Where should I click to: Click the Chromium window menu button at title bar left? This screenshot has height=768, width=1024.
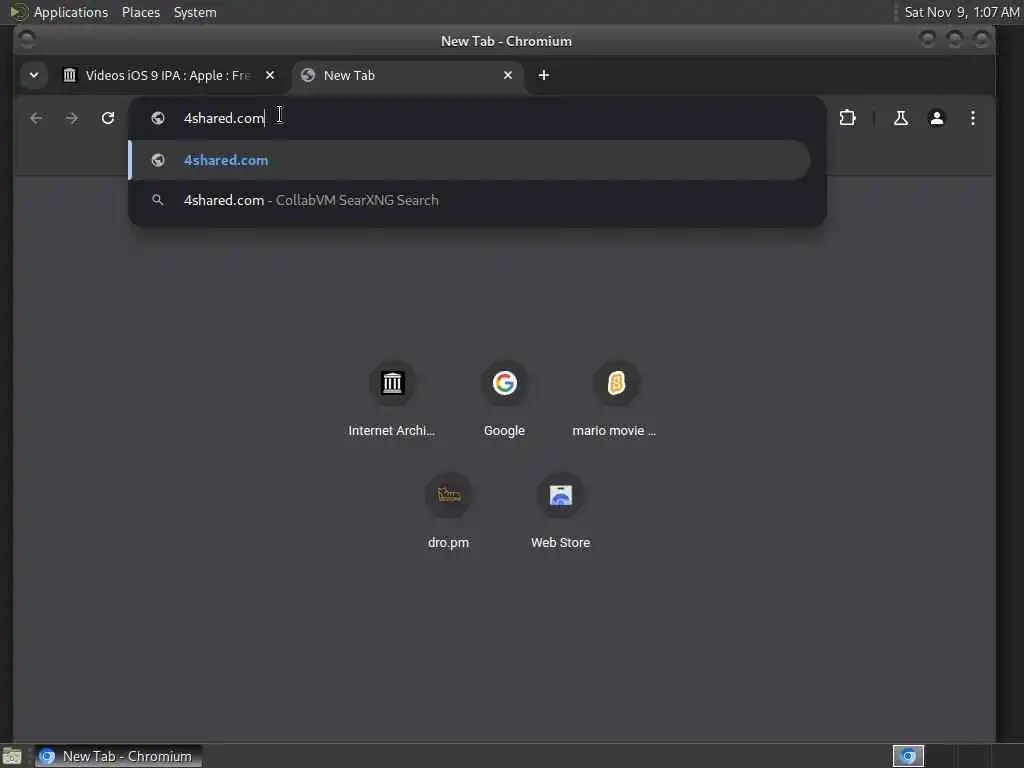27,40
